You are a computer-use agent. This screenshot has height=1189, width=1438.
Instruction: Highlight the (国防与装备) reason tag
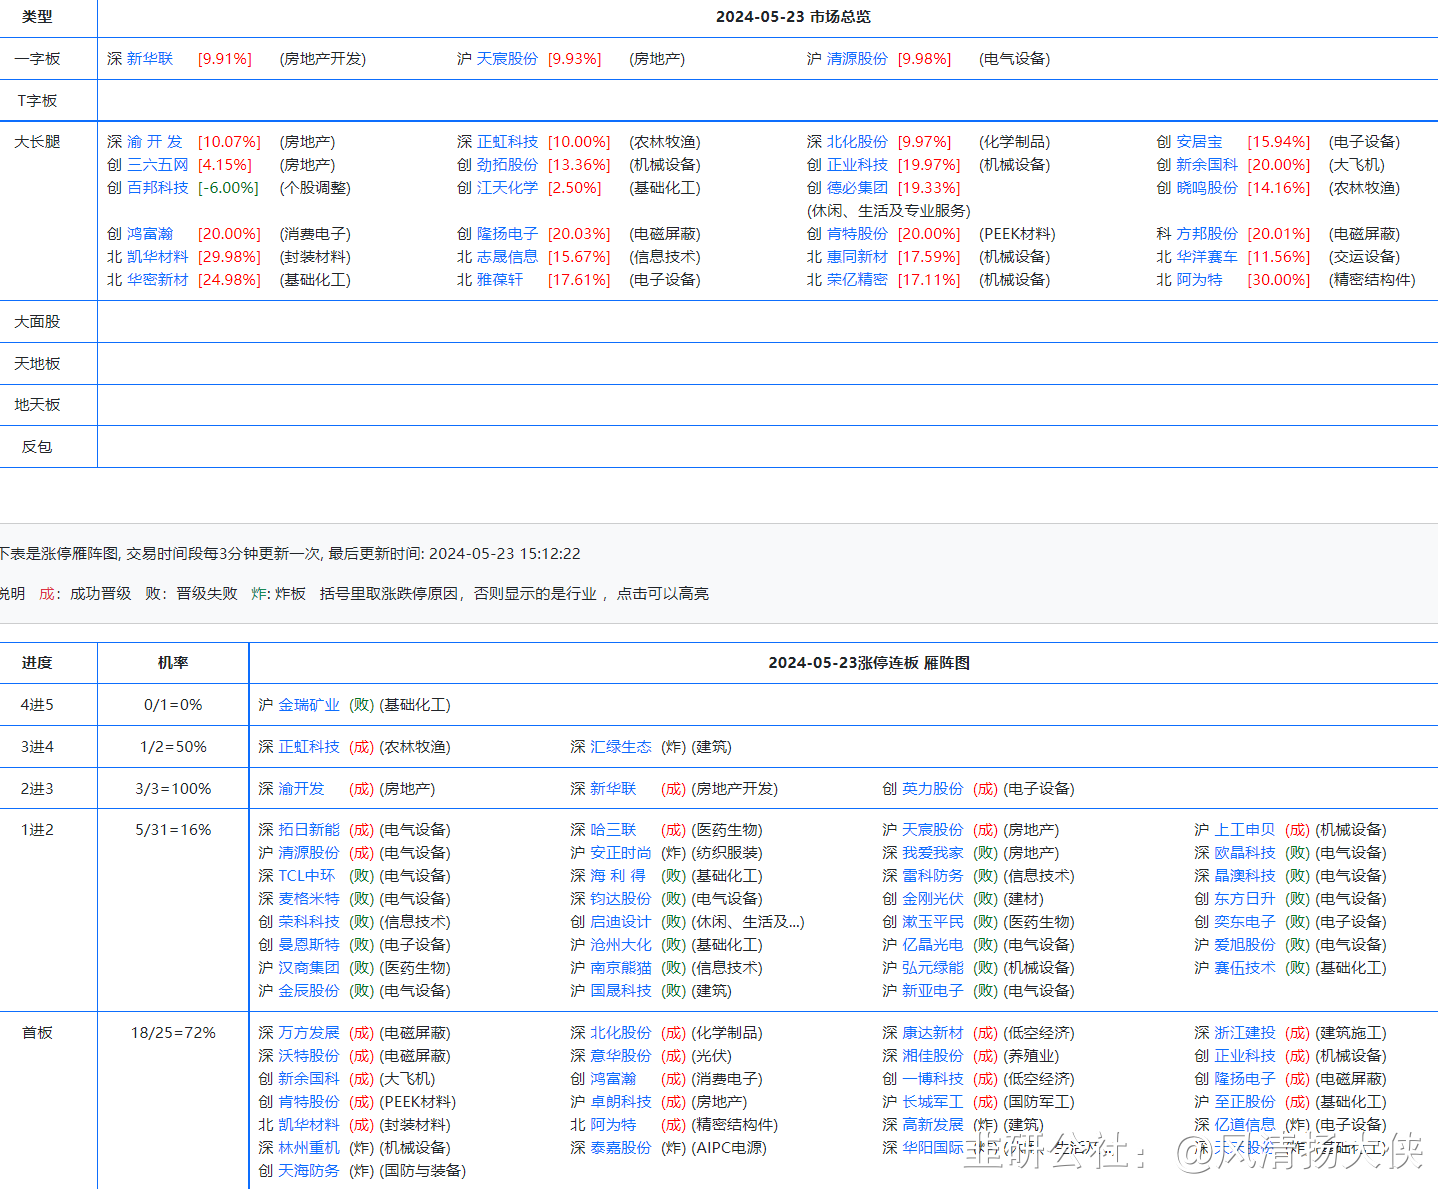(423, 1171)
